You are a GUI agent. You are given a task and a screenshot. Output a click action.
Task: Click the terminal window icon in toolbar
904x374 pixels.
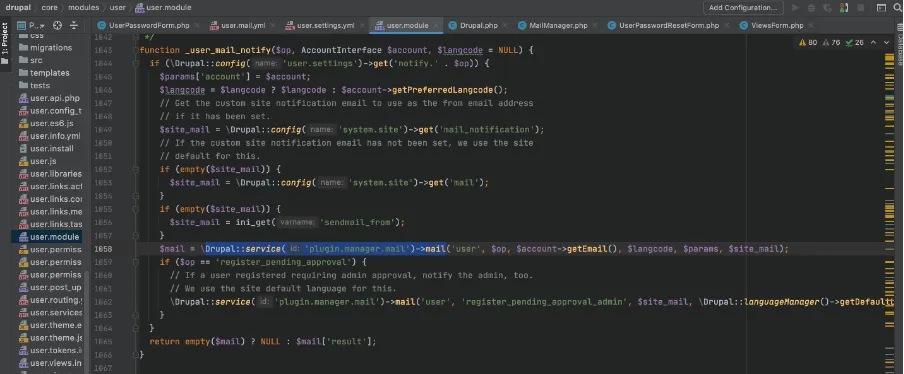click(x=881, y=8)
